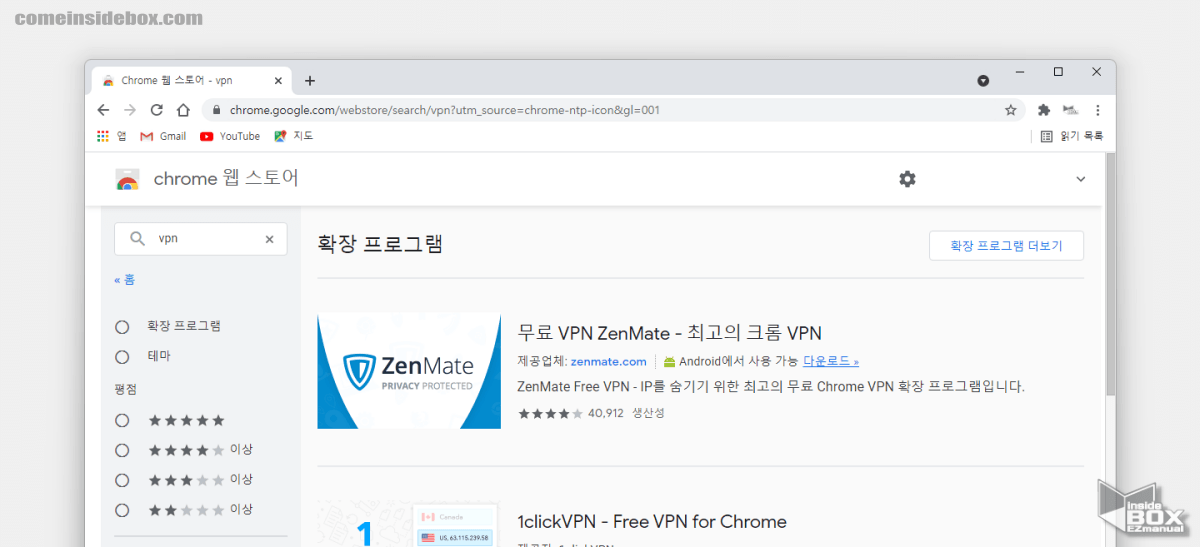The image size is (1200, 547).
Task: Open the 지도 maps bookmark
Action: click(x=293, y=136)
